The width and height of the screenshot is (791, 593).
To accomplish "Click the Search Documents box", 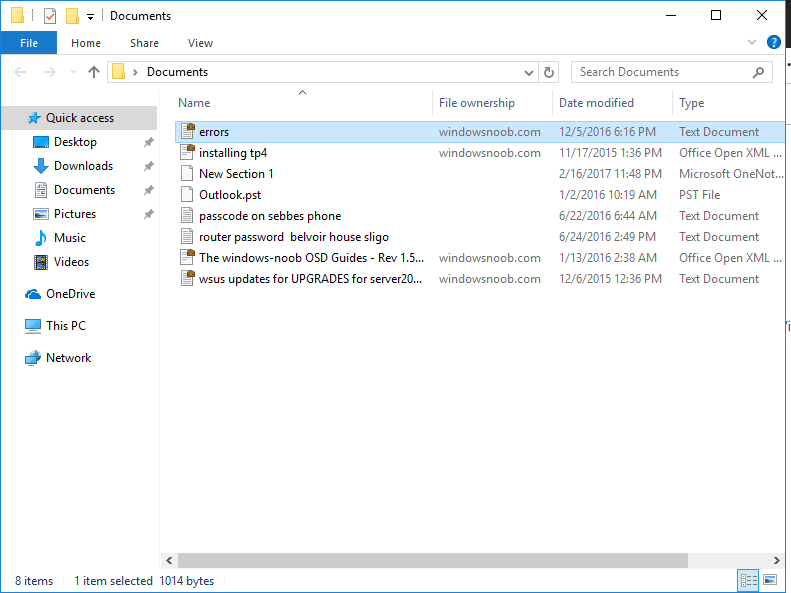I will pyautogui.click(x=671, y=72).
